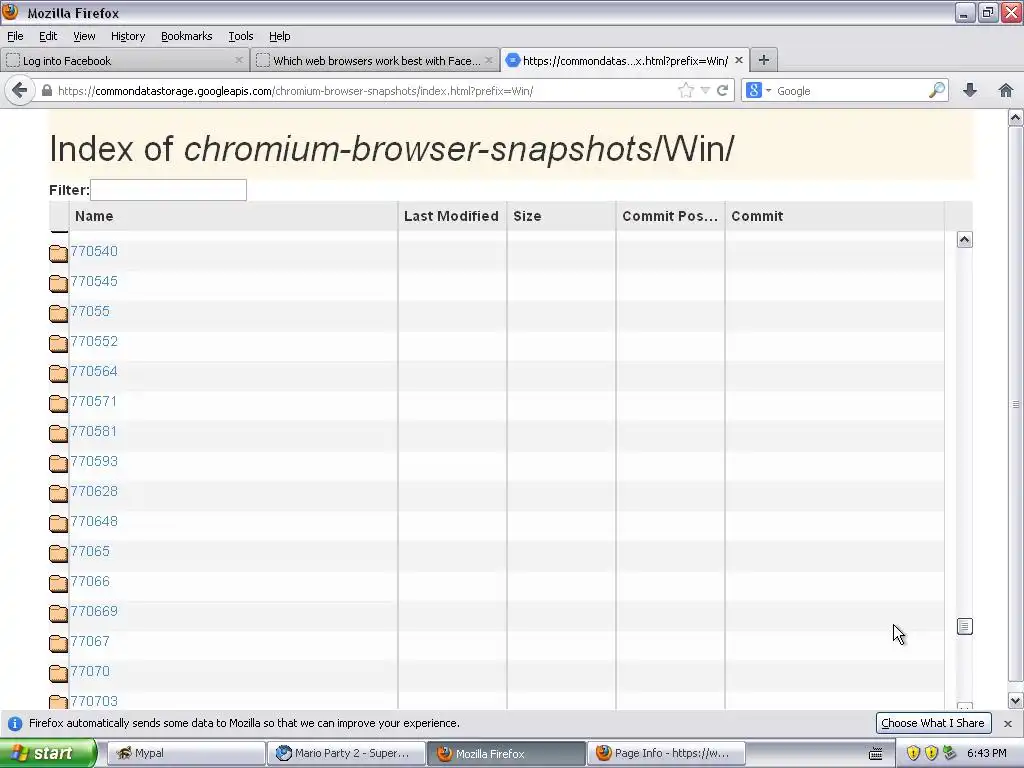1024x768 pixels.
Task: Open folder link 770552
Action: (x=94, y=342)
